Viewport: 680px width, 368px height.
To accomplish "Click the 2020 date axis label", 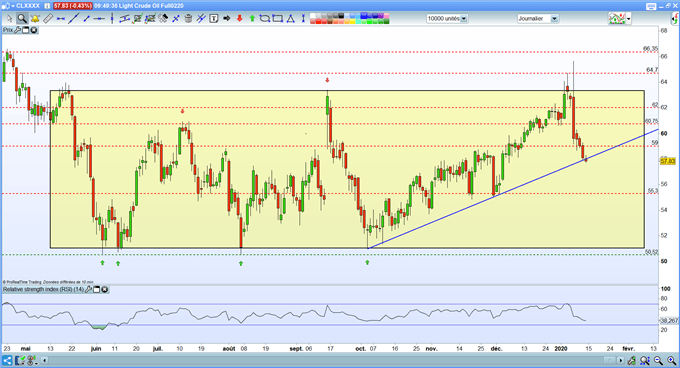I will (561, 348).
